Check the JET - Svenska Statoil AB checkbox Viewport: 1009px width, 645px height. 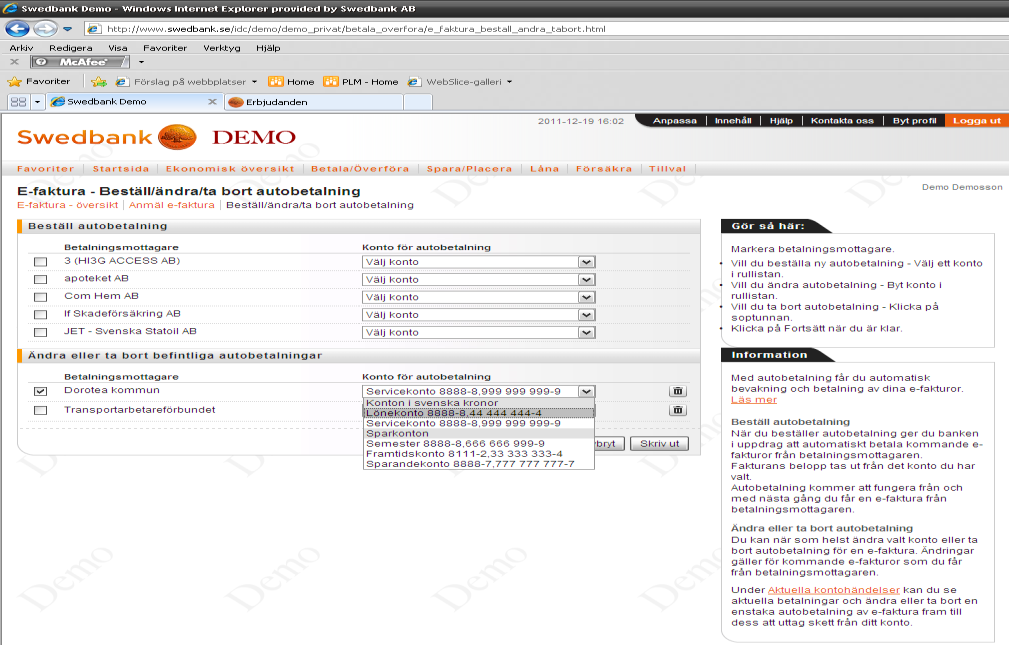coord(41,332)
